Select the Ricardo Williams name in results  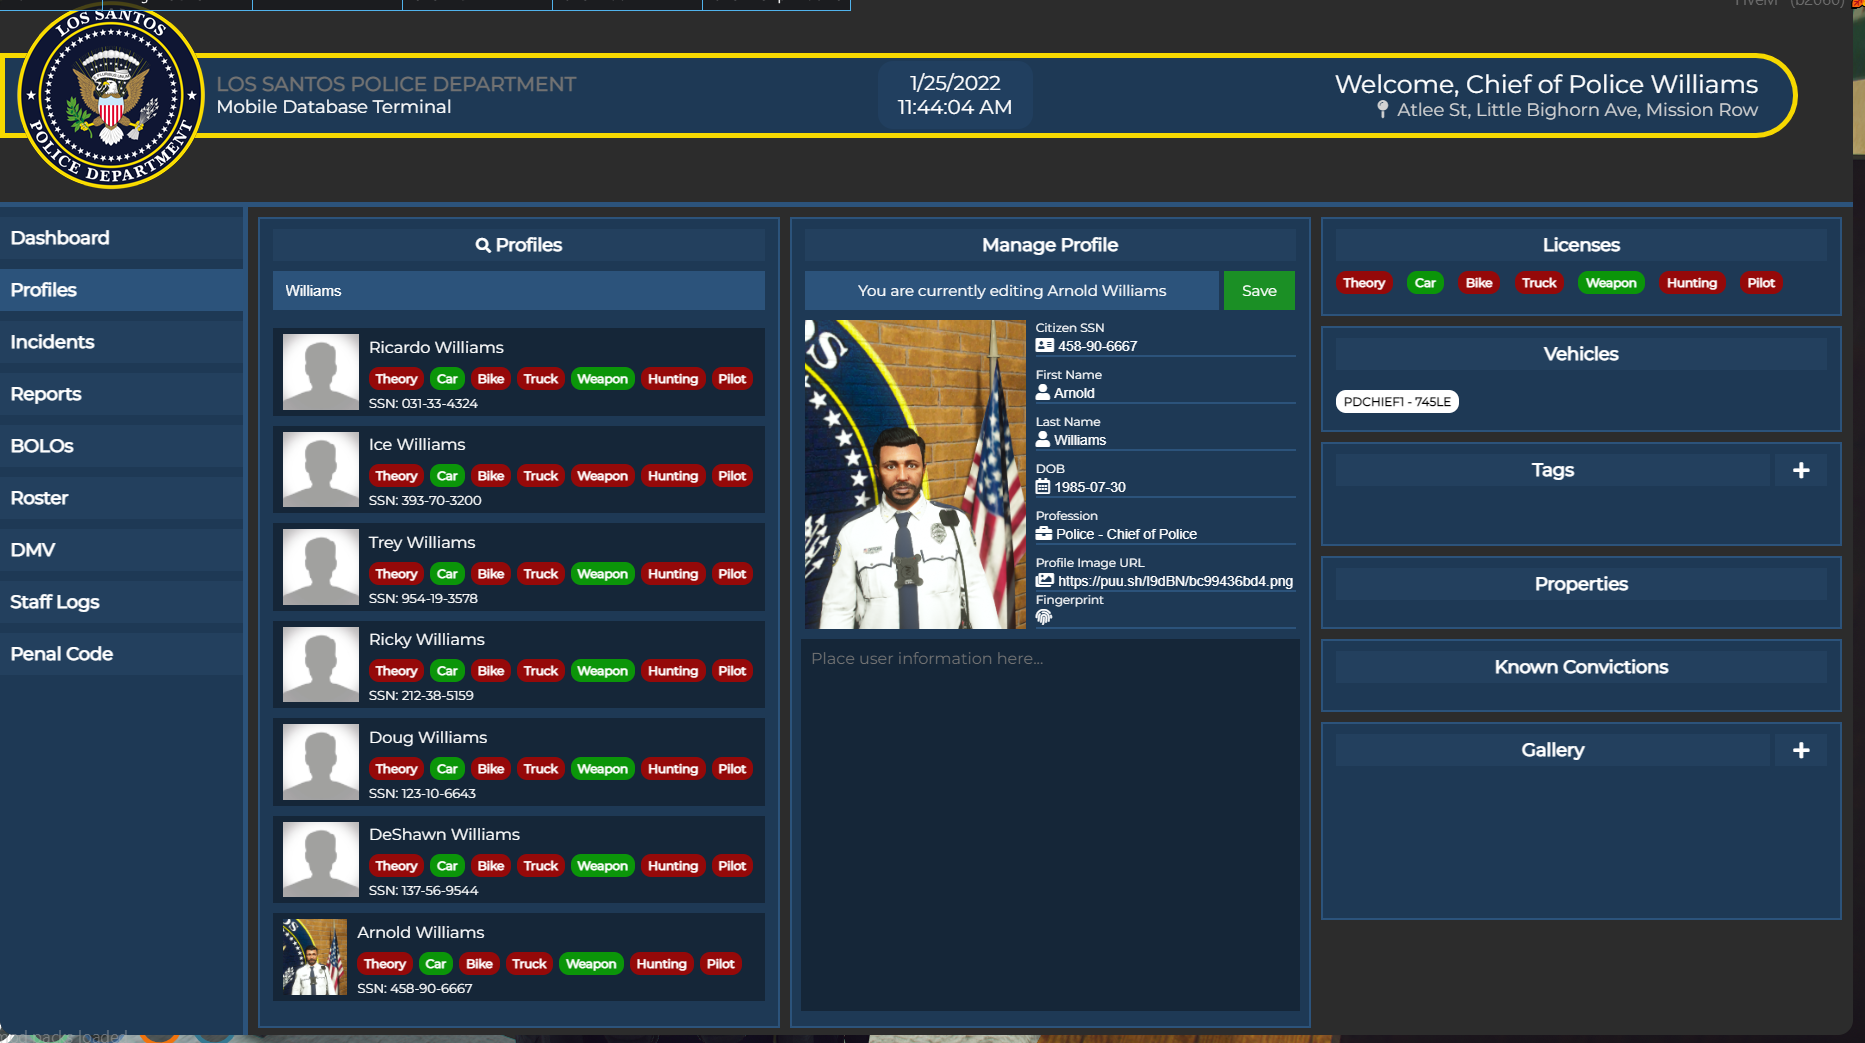click(436, 347)
